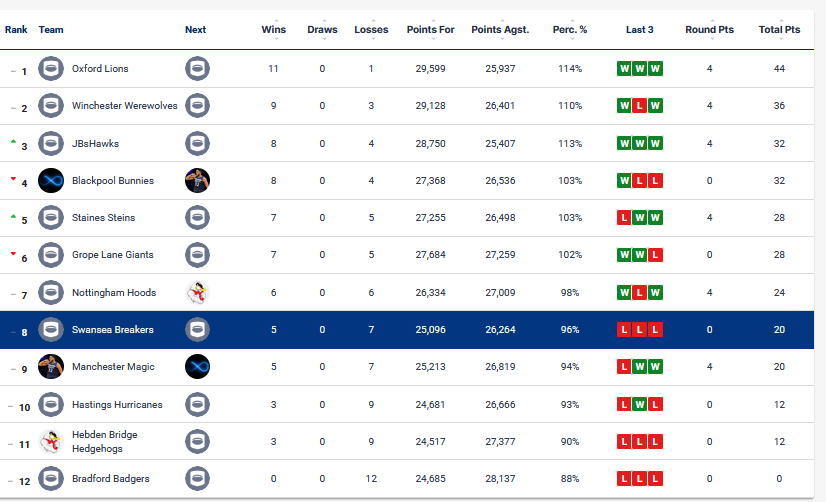Open Blackpool Bunnies' next opponent avatar
The height and width of the screenshot is (502, 826).
coord(197,181)
